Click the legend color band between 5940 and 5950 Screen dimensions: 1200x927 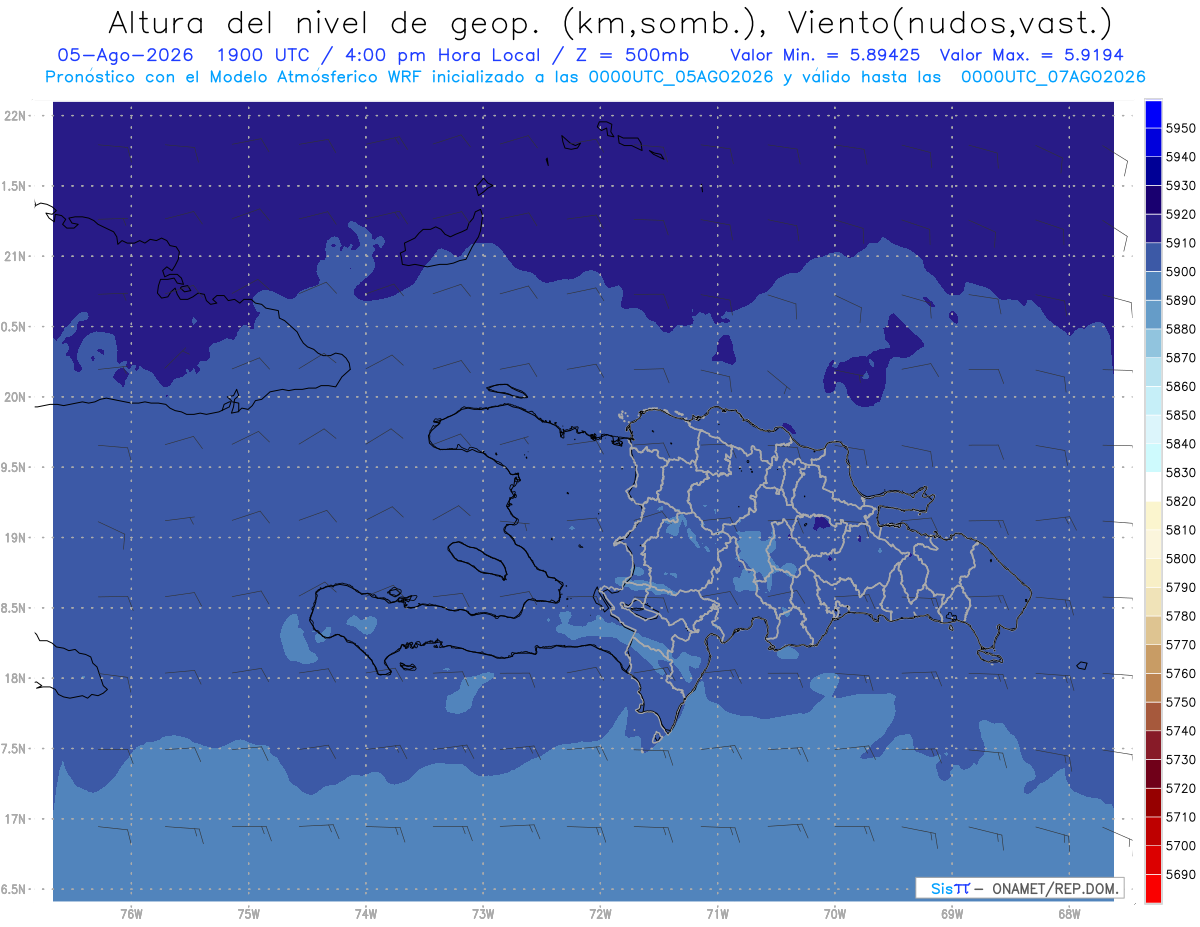coord(1152,142)
